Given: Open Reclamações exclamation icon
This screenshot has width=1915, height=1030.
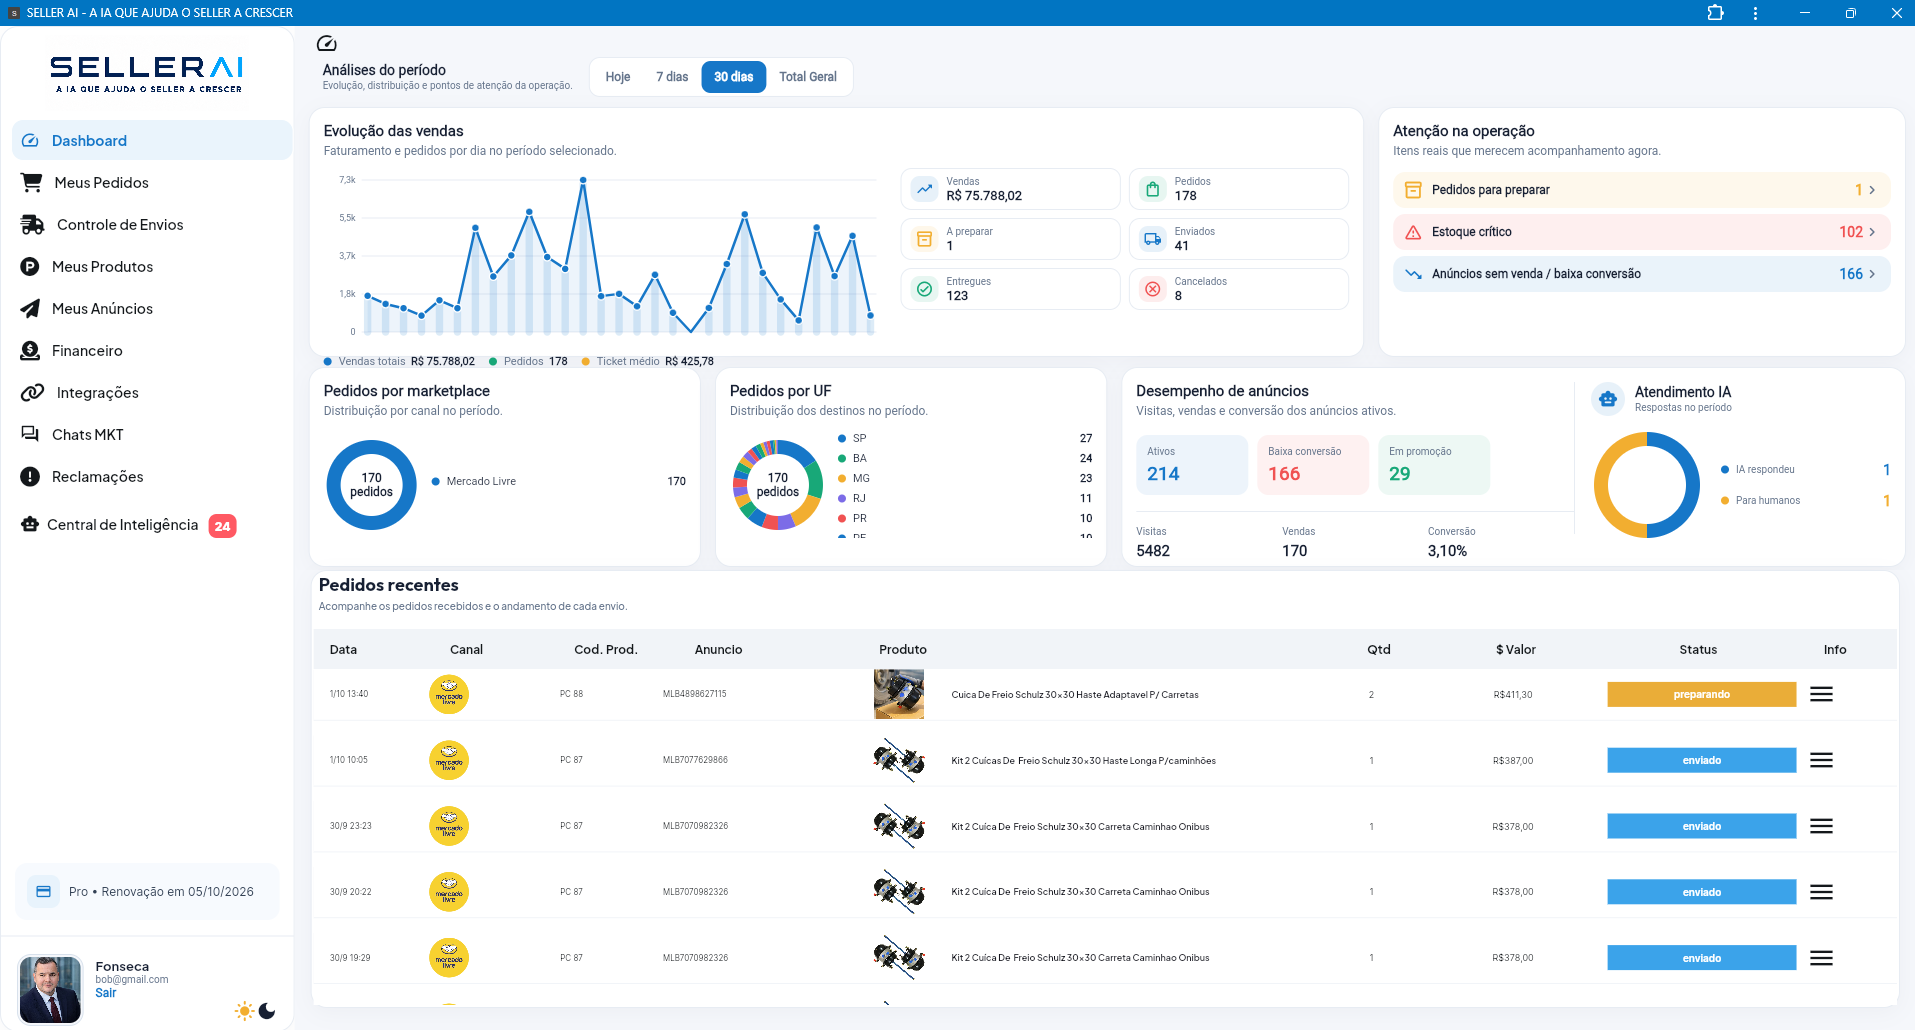Looking at the screenshot, I should tap(30, 477).
